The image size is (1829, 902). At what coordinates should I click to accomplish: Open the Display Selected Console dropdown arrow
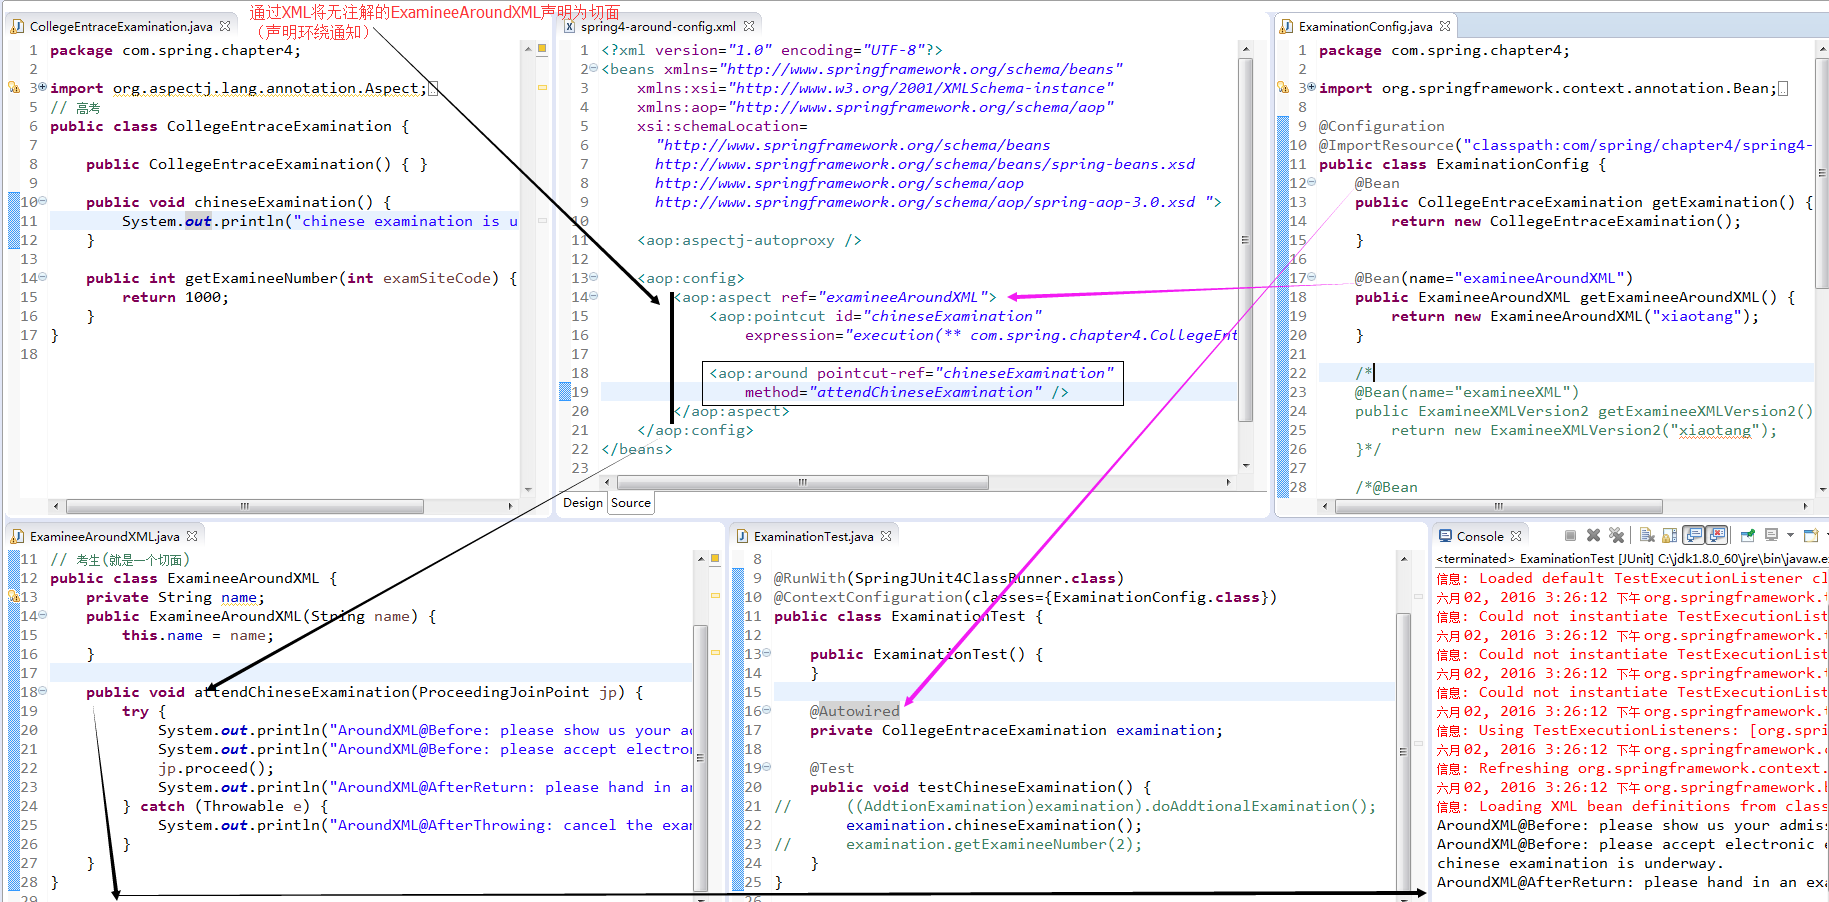pos(1790,536)
